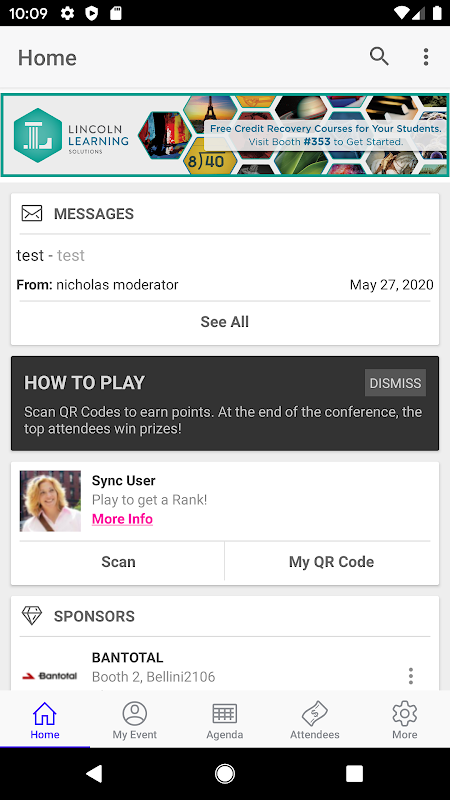Open the Agenda tab
The image size is (450, 800).
(x=224, y=719)
